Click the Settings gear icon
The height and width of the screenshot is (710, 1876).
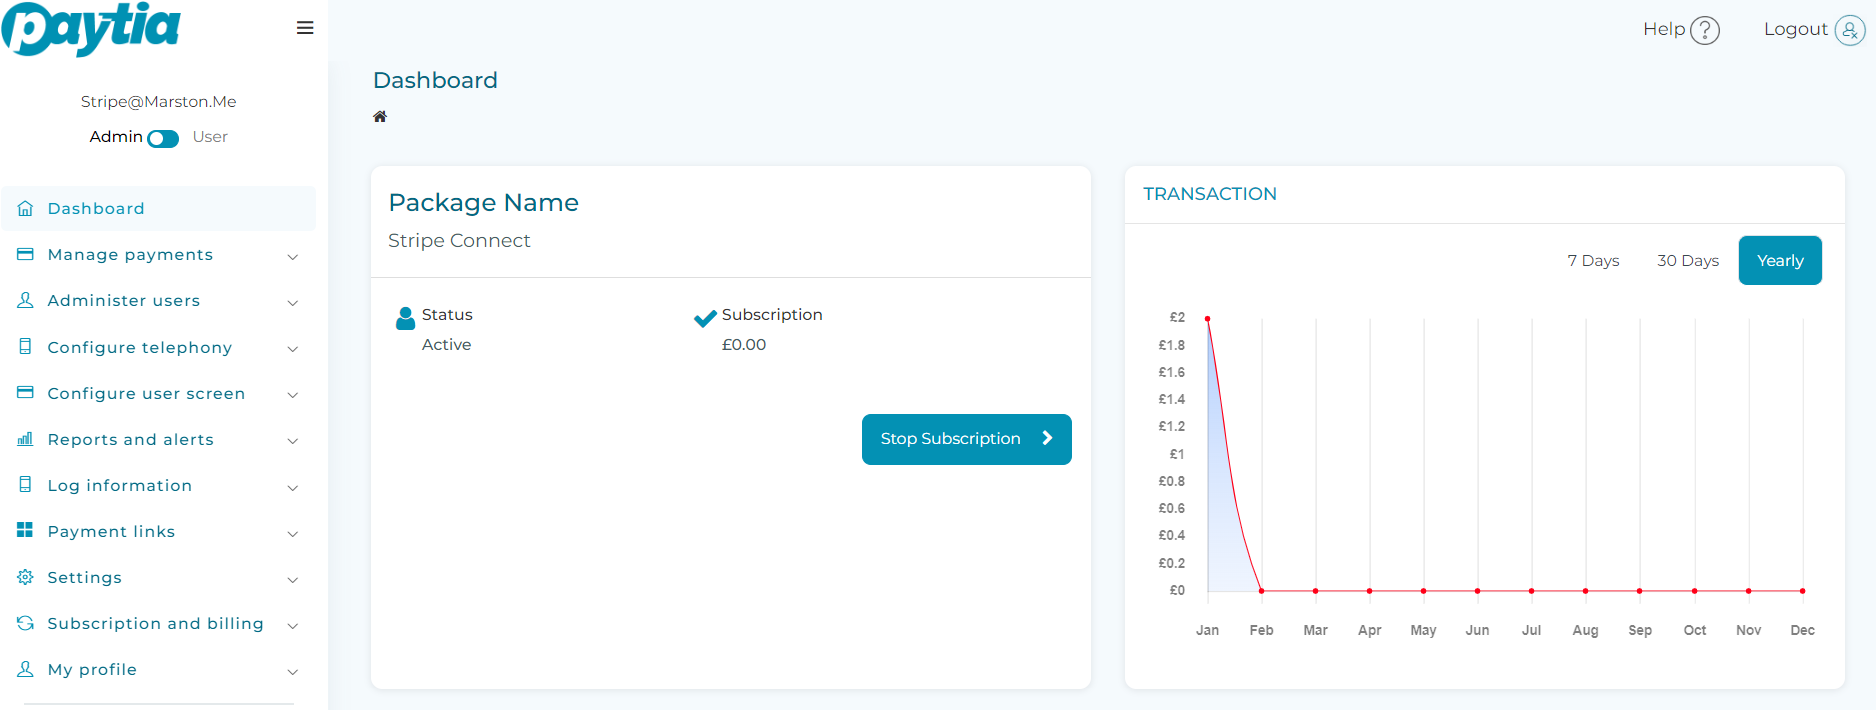[x=25, y=577]
